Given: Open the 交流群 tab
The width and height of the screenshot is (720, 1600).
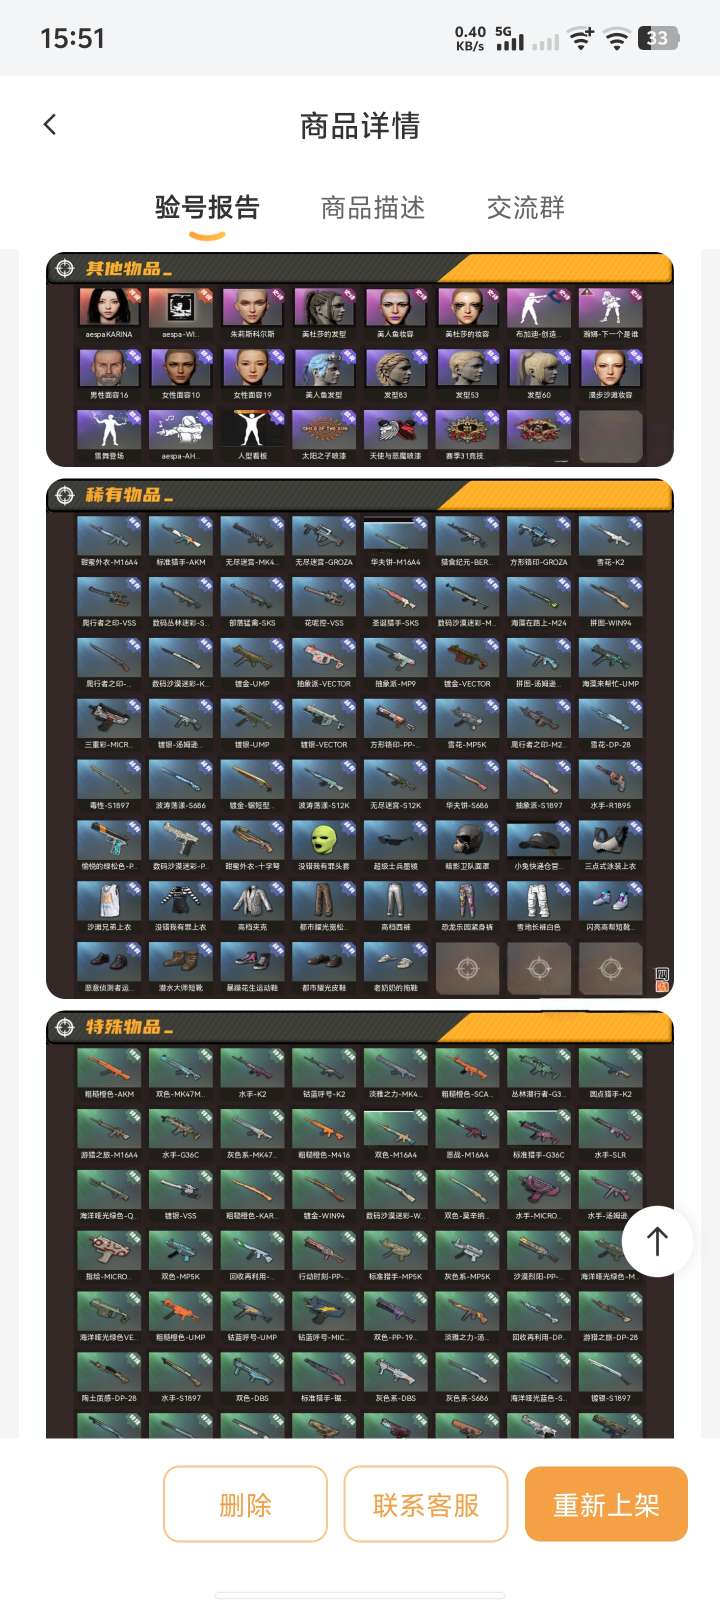Looking at the screenshot, I should pyautogui.click(x=526, y=207).
